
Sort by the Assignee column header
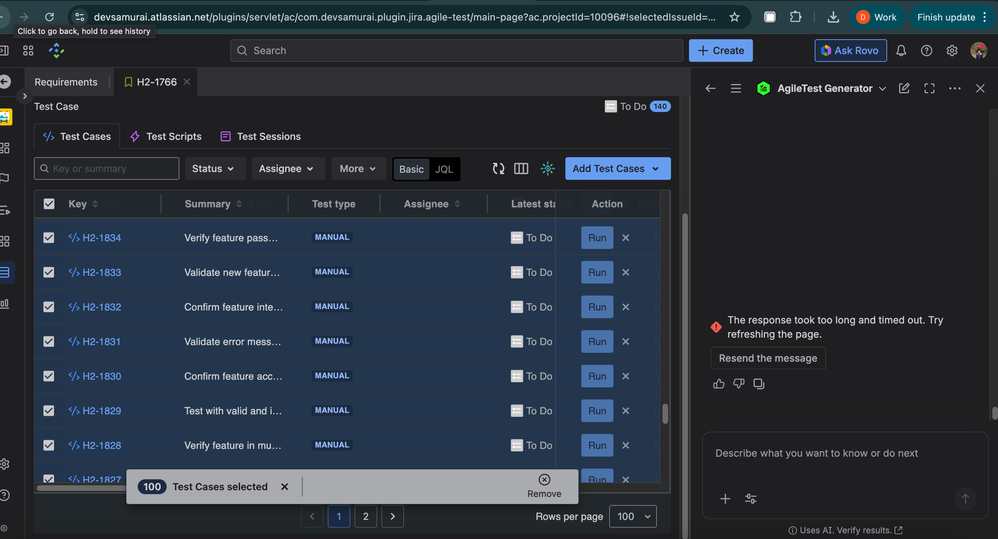coord(432,204)
